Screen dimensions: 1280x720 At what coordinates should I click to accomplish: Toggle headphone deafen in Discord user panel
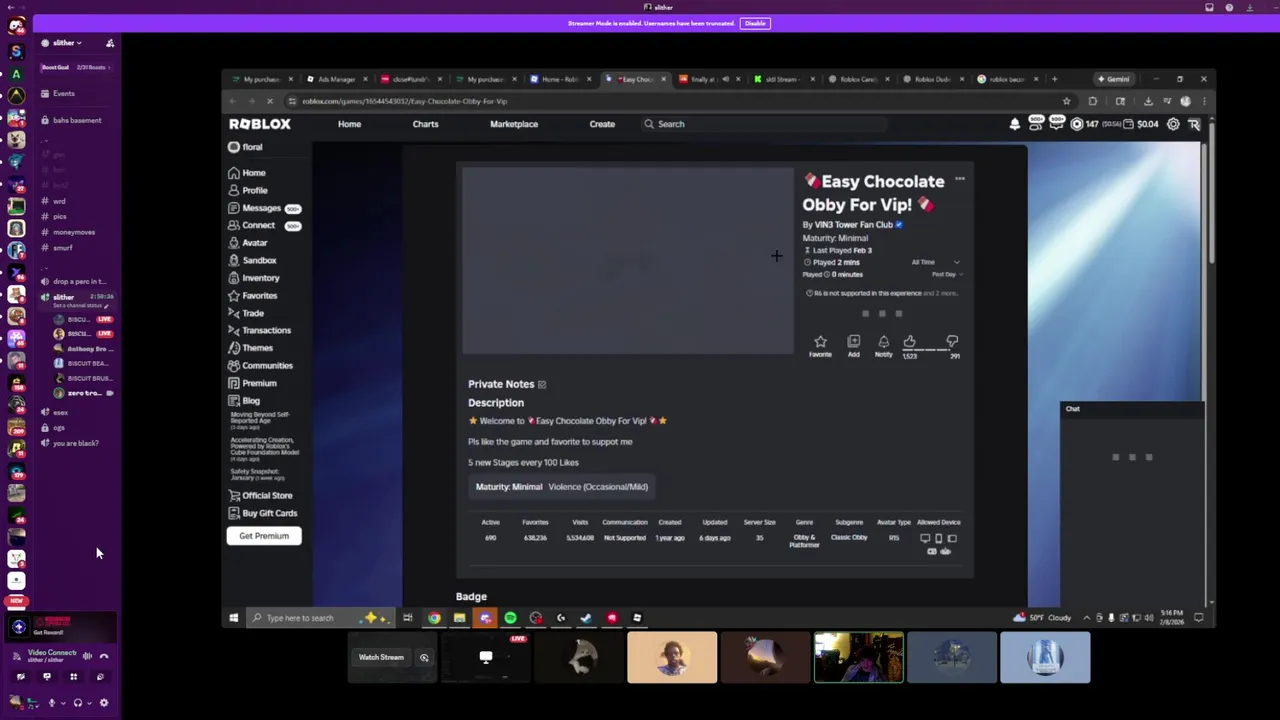pos(77,703)
